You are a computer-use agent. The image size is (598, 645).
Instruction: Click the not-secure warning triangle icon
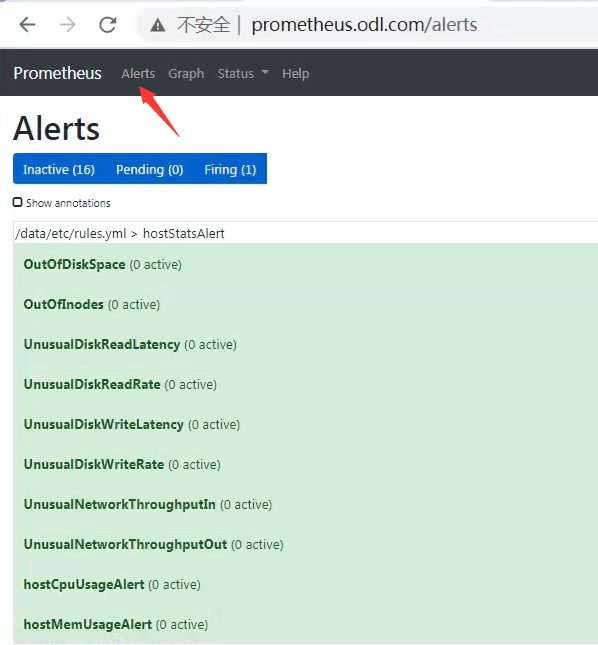(x=158, y=26)
